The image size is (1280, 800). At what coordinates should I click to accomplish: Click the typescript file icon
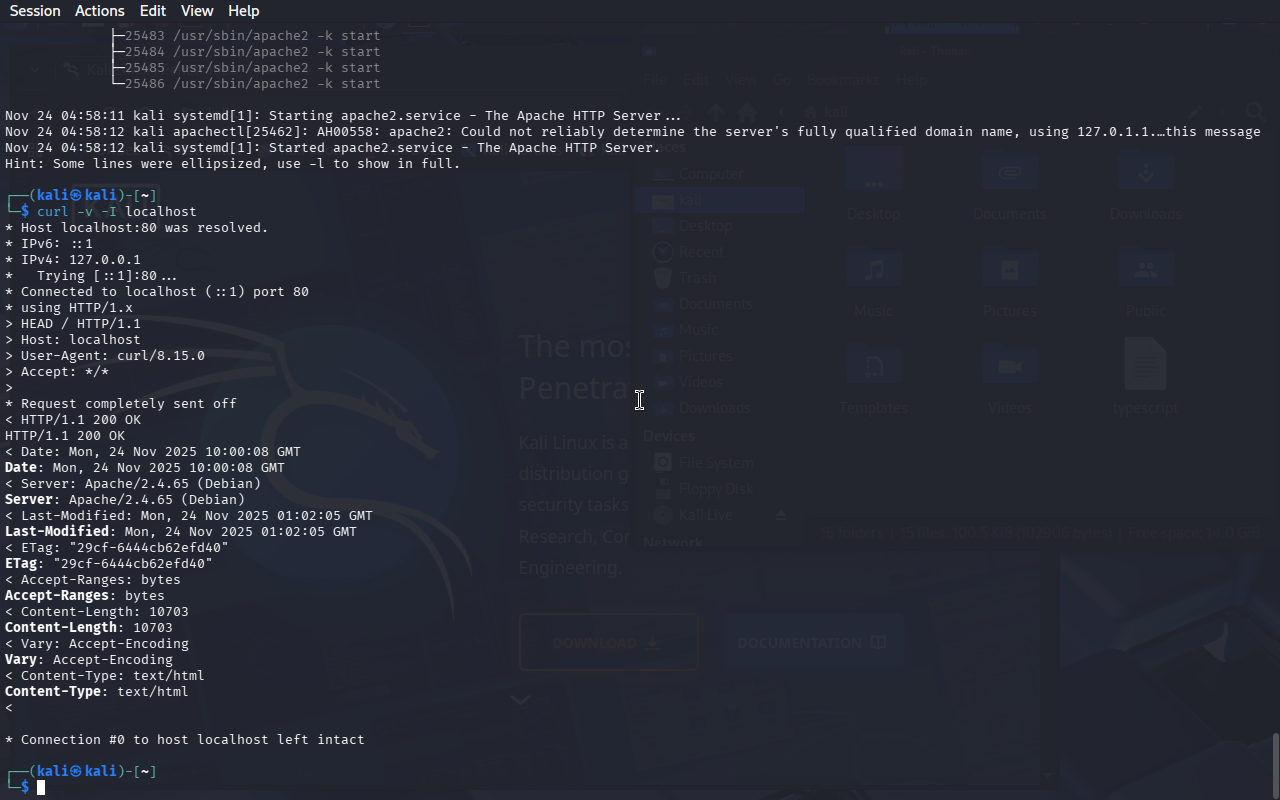[1145, 365]
